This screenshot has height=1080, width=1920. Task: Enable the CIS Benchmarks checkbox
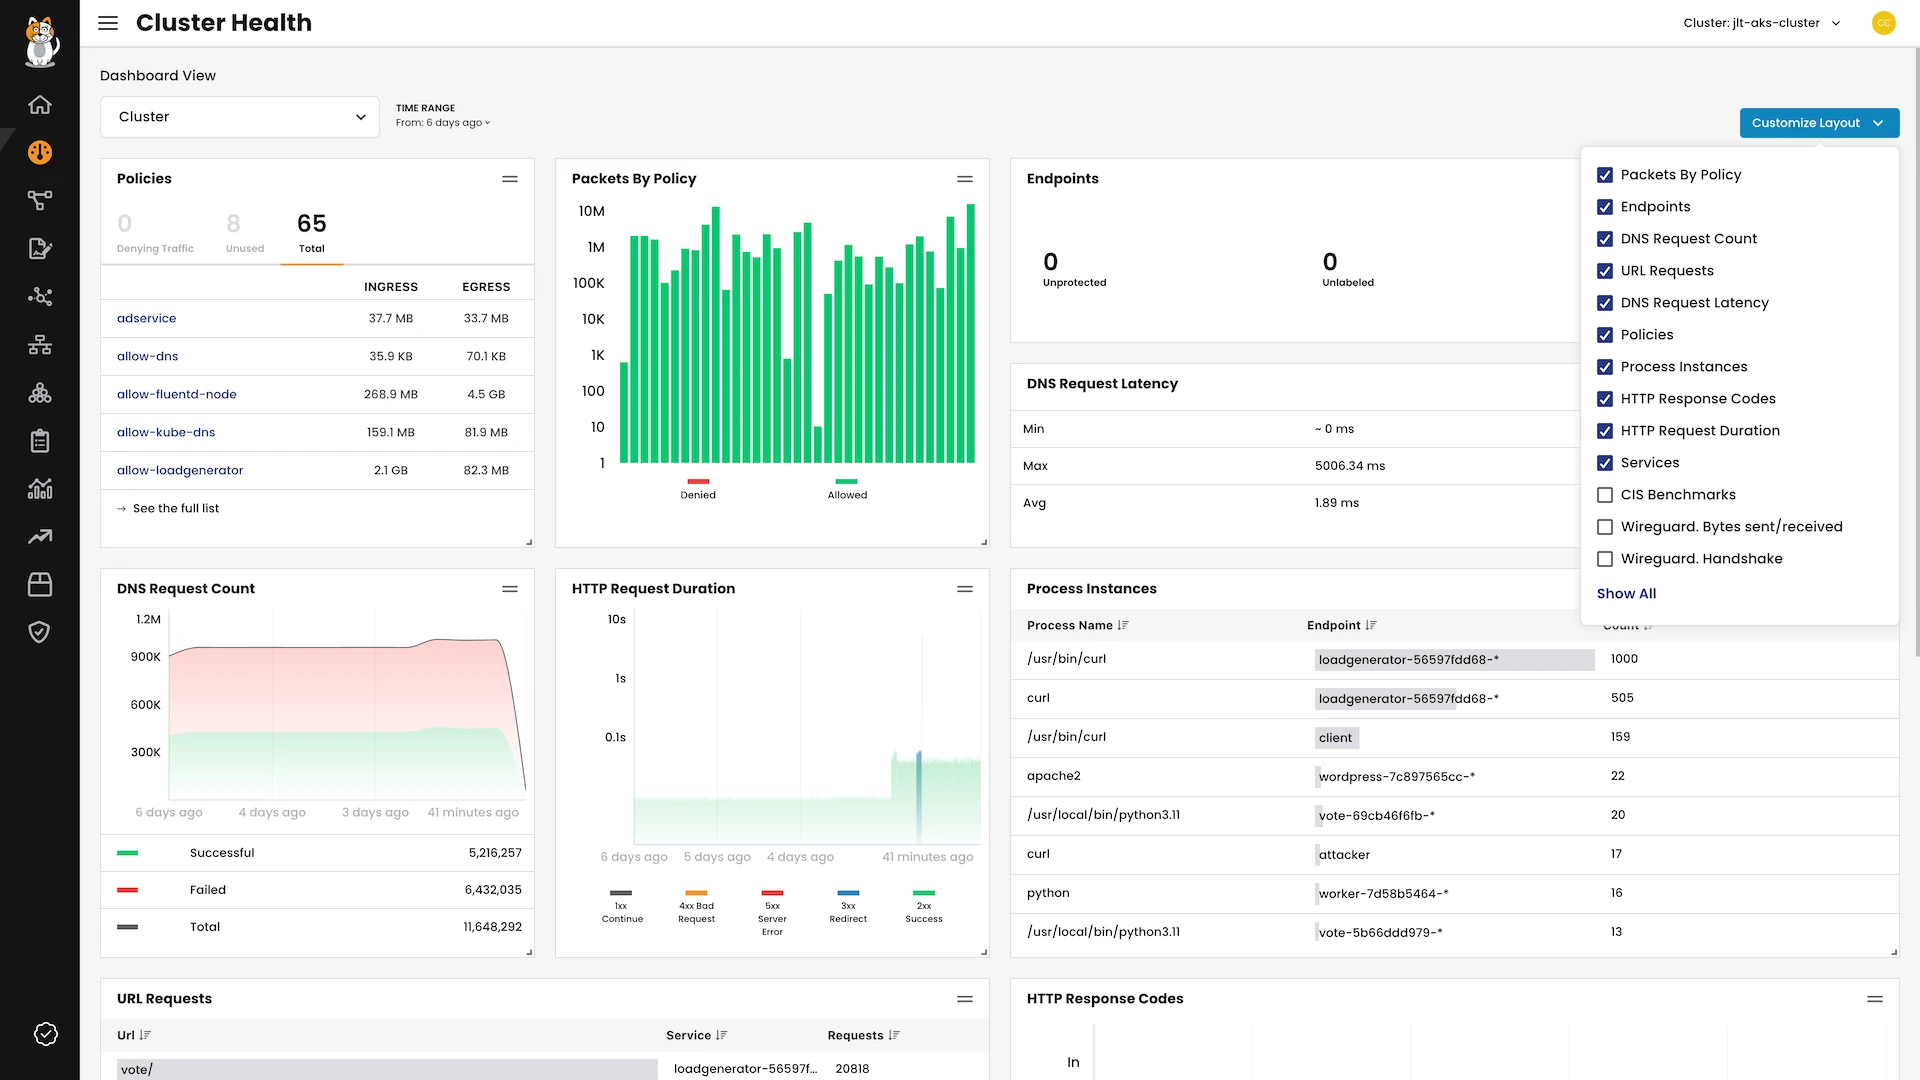1605,495
